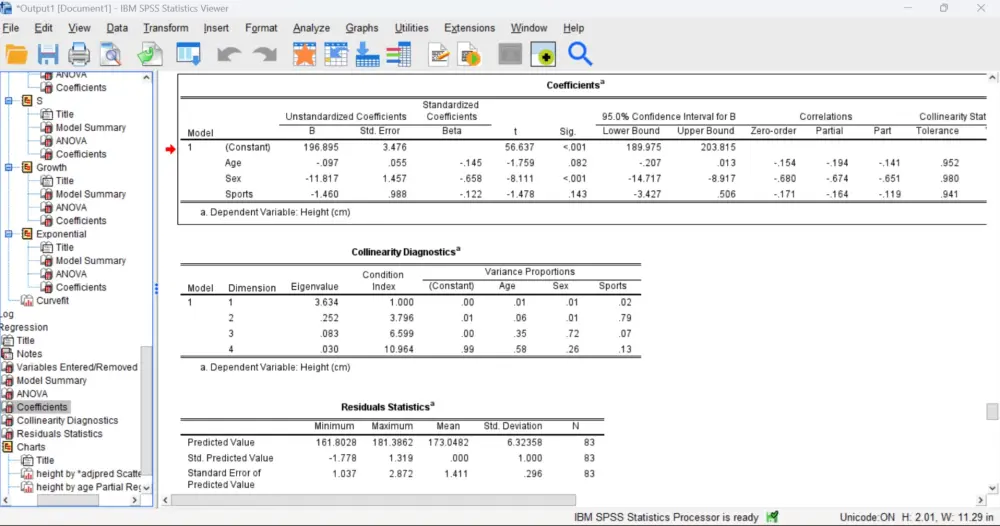Screen dimensions: 1000x526
Task: Click the Coefficients table title
Action: click(575, 85)
